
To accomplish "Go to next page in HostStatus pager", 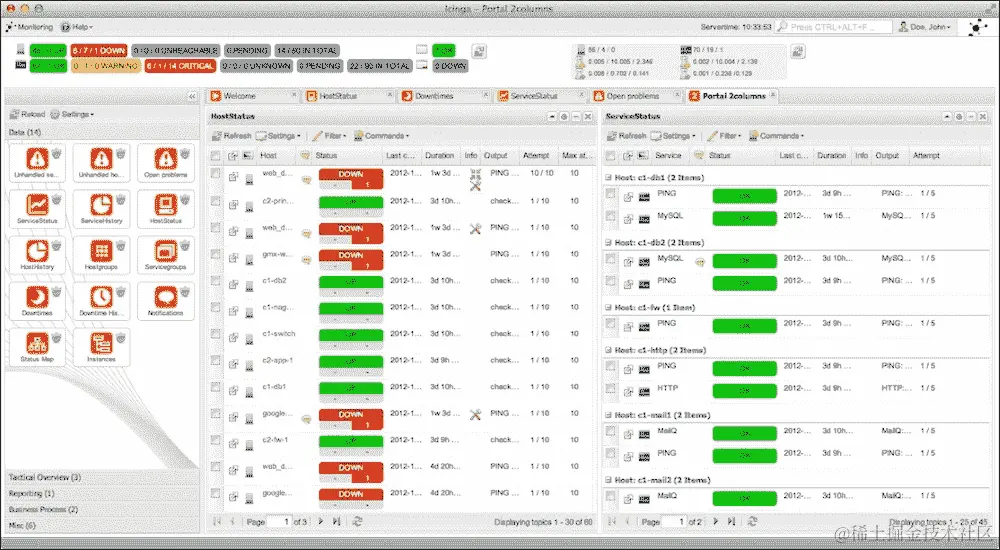I will click(x=321, y=521).
